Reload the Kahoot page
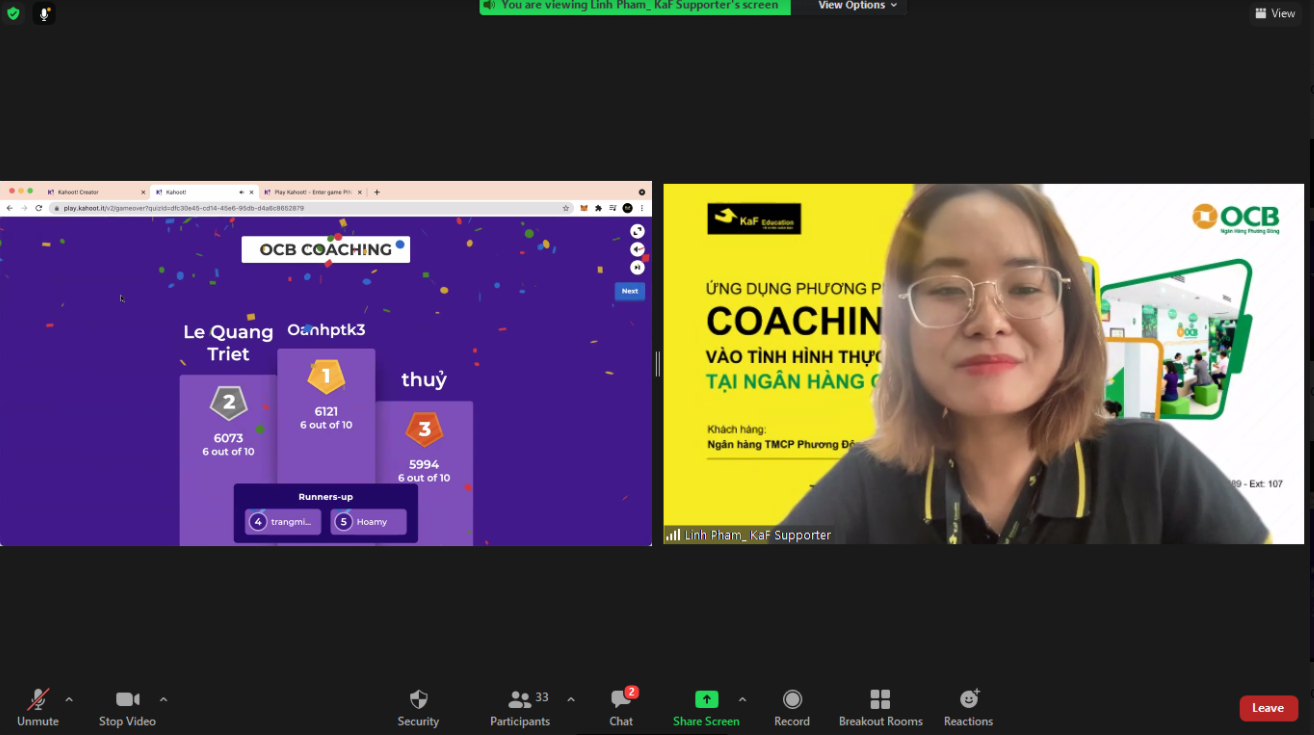Screen dimensions: 1314x735 pos(39,208)
